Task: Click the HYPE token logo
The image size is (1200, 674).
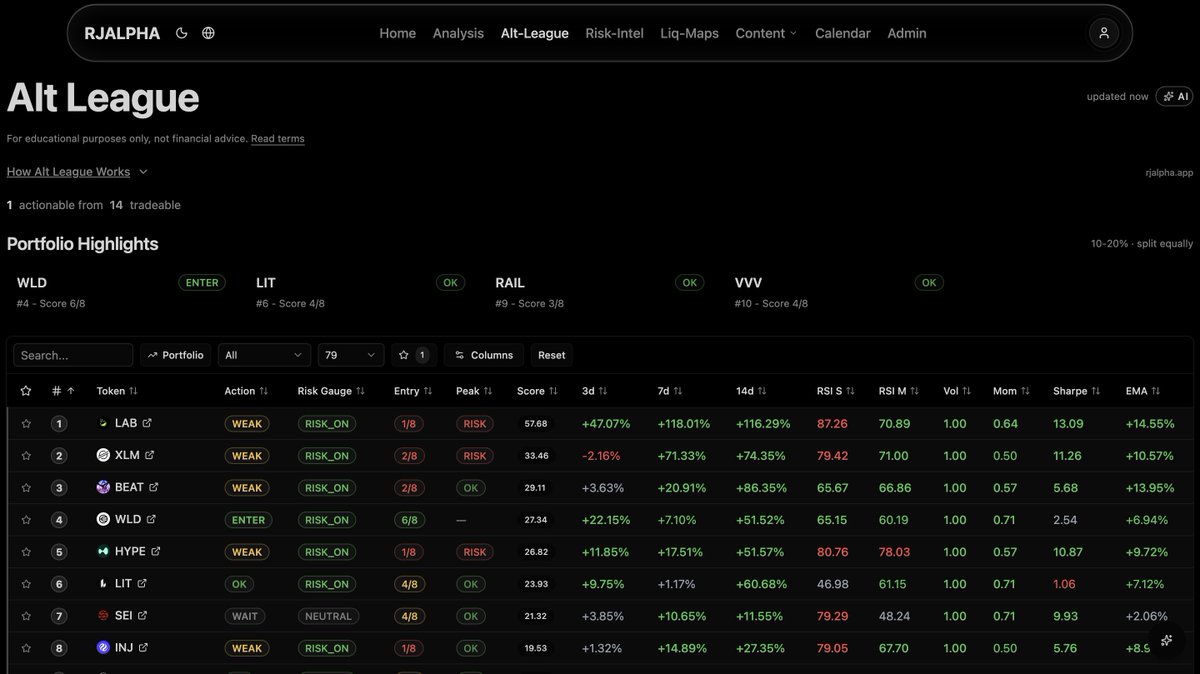Action: pyautogui.click(x=102, y=551)
